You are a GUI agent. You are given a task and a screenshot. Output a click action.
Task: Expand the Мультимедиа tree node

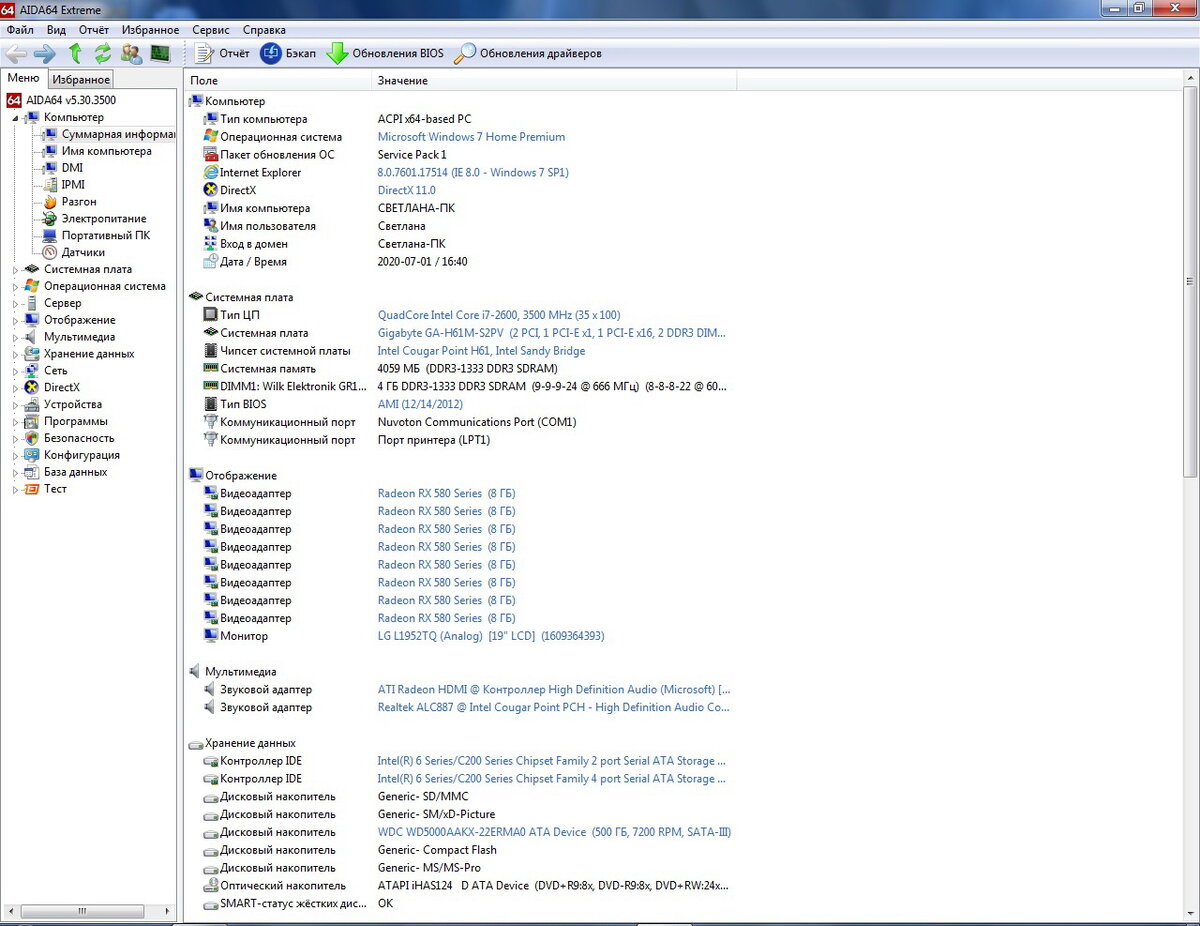[16, 337]
